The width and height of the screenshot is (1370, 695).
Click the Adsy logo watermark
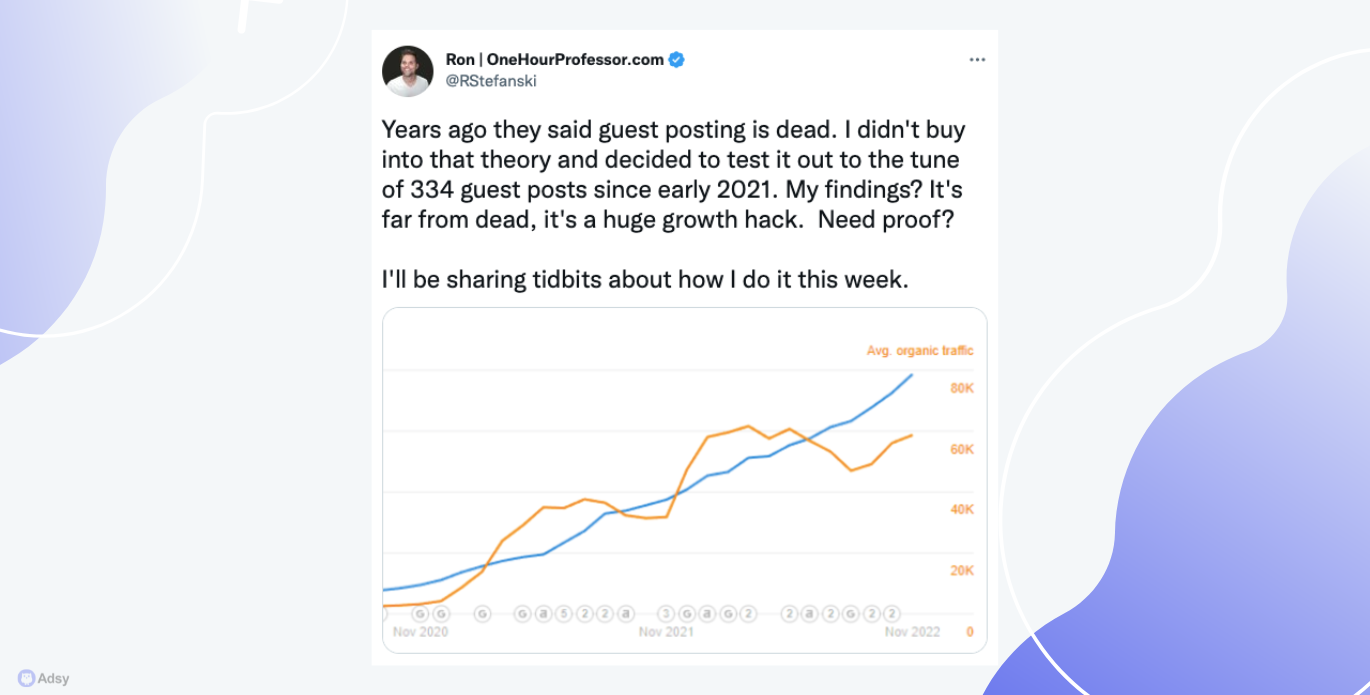tap(44, 678)
